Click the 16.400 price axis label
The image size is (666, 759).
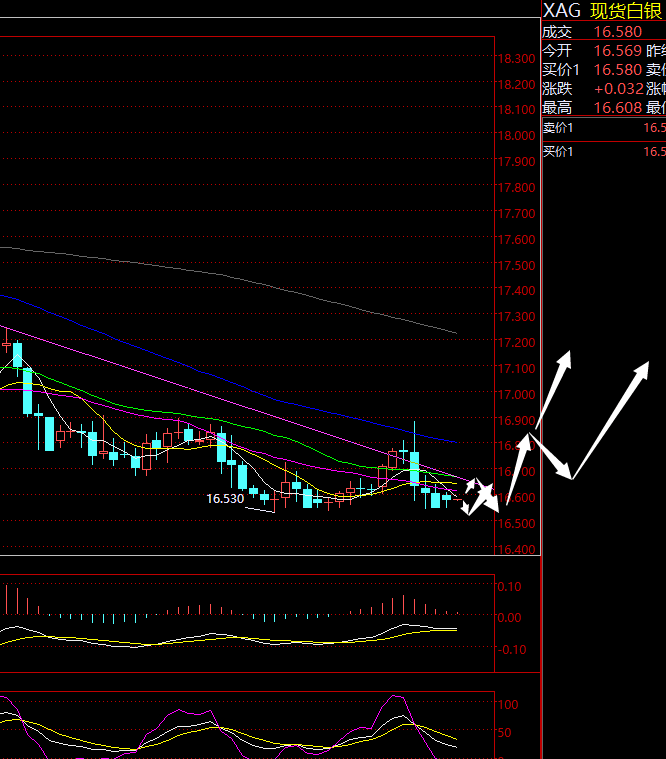click(x=516, y=550)
